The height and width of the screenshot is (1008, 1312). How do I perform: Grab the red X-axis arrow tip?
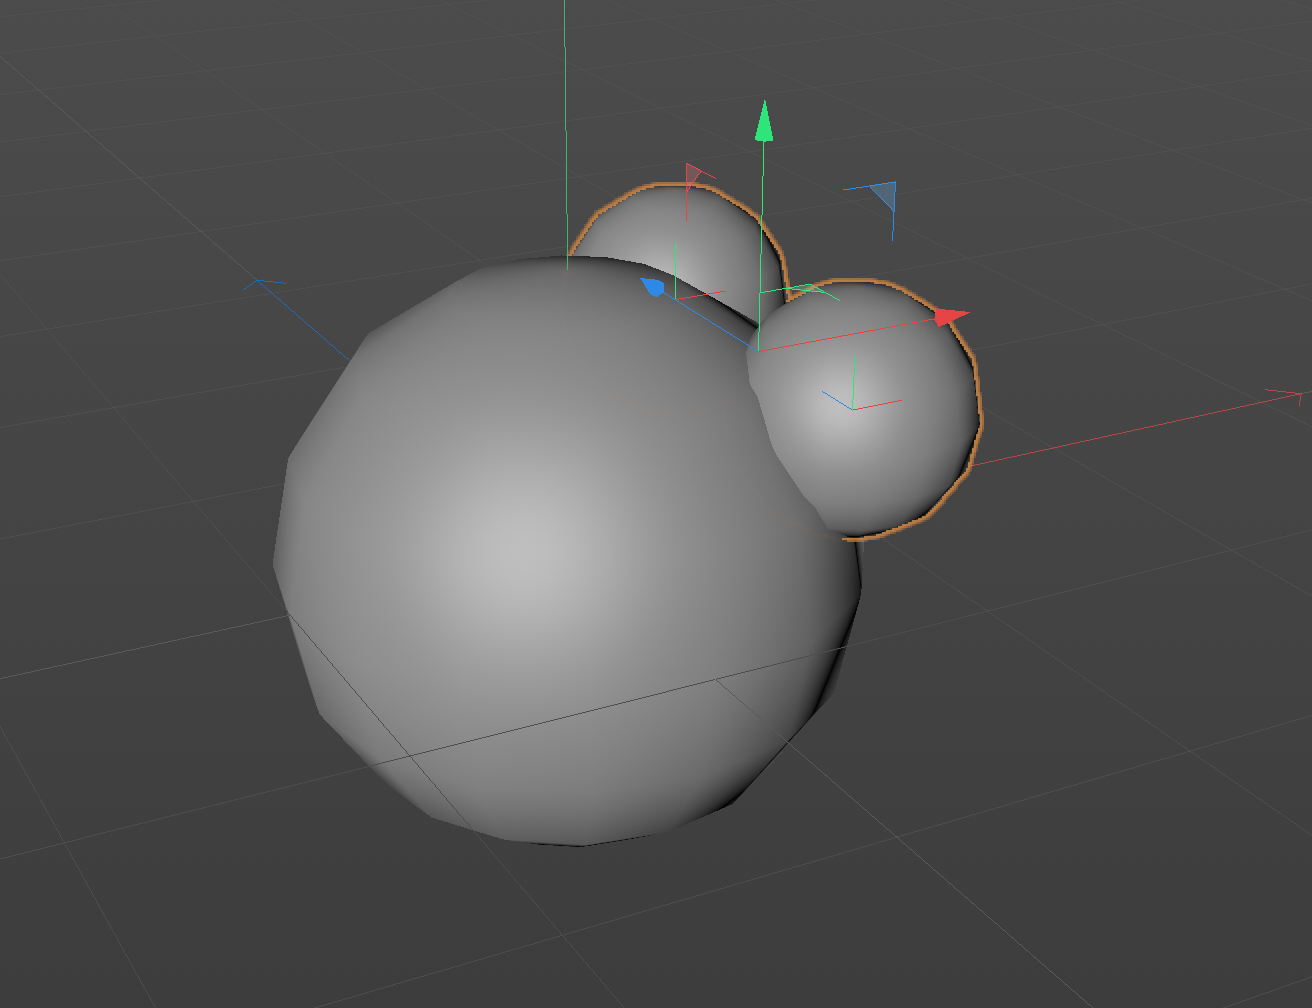tap(951, 317)
